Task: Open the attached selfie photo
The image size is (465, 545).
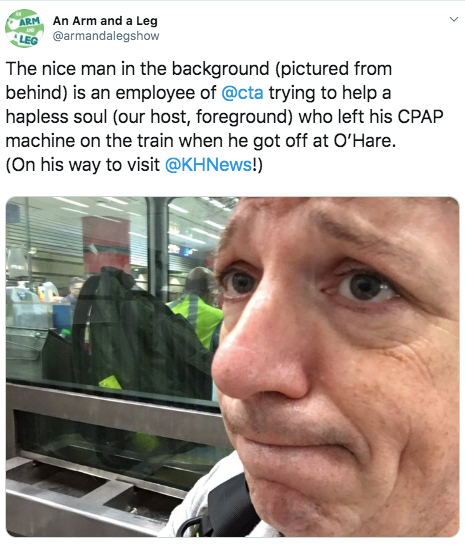Action: [x=232, y=367]
